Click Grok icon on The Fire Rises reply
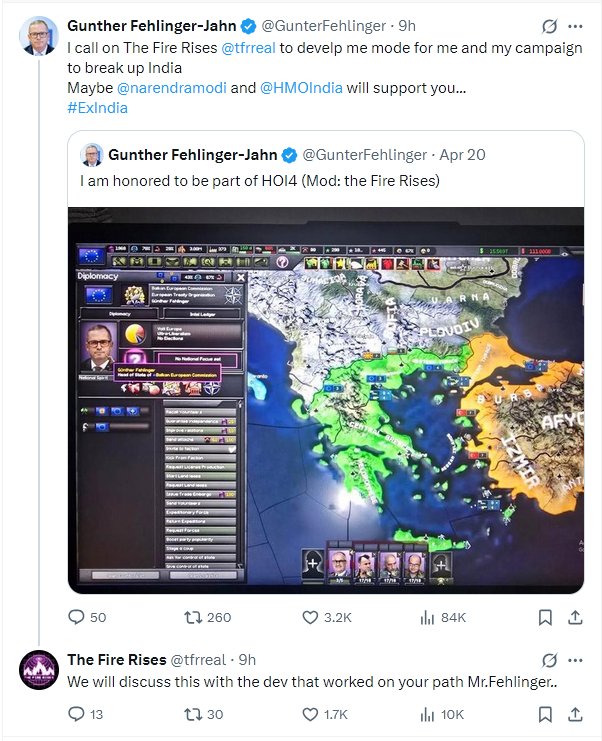The image size is (602, 741). tap(549, 660)
